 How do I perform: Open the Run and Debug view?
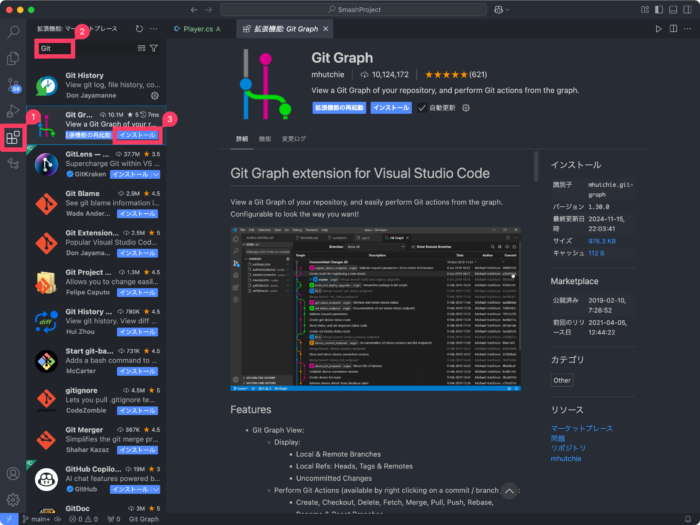click(13, 110)
